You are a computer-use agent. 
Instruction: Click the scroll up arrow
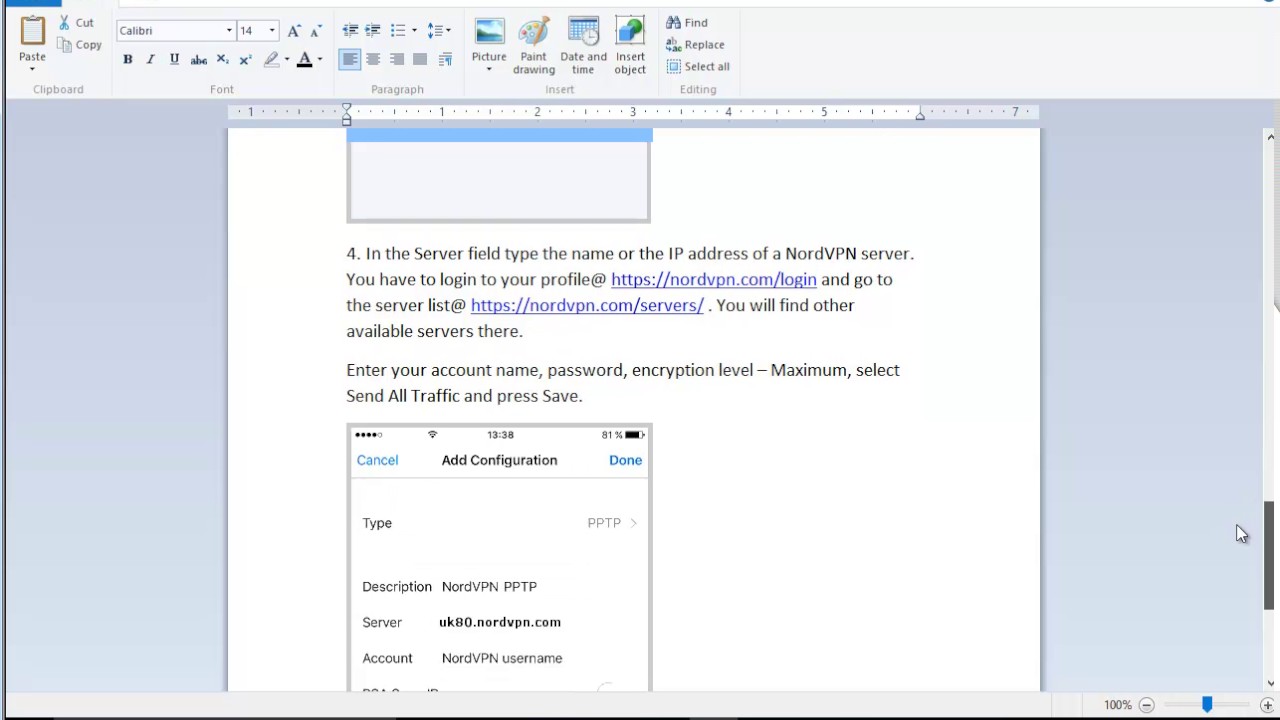(x=1270, y=137)
